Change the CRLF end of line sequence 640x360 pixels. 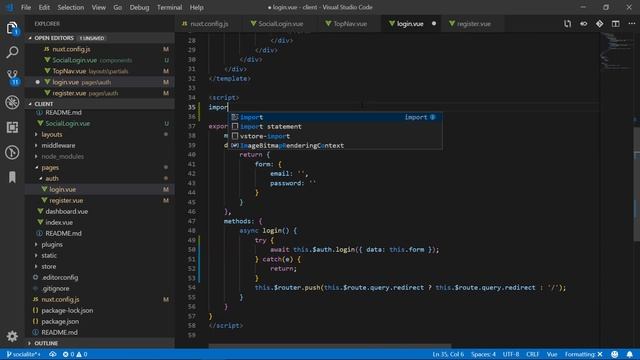(x=533, y=354)
